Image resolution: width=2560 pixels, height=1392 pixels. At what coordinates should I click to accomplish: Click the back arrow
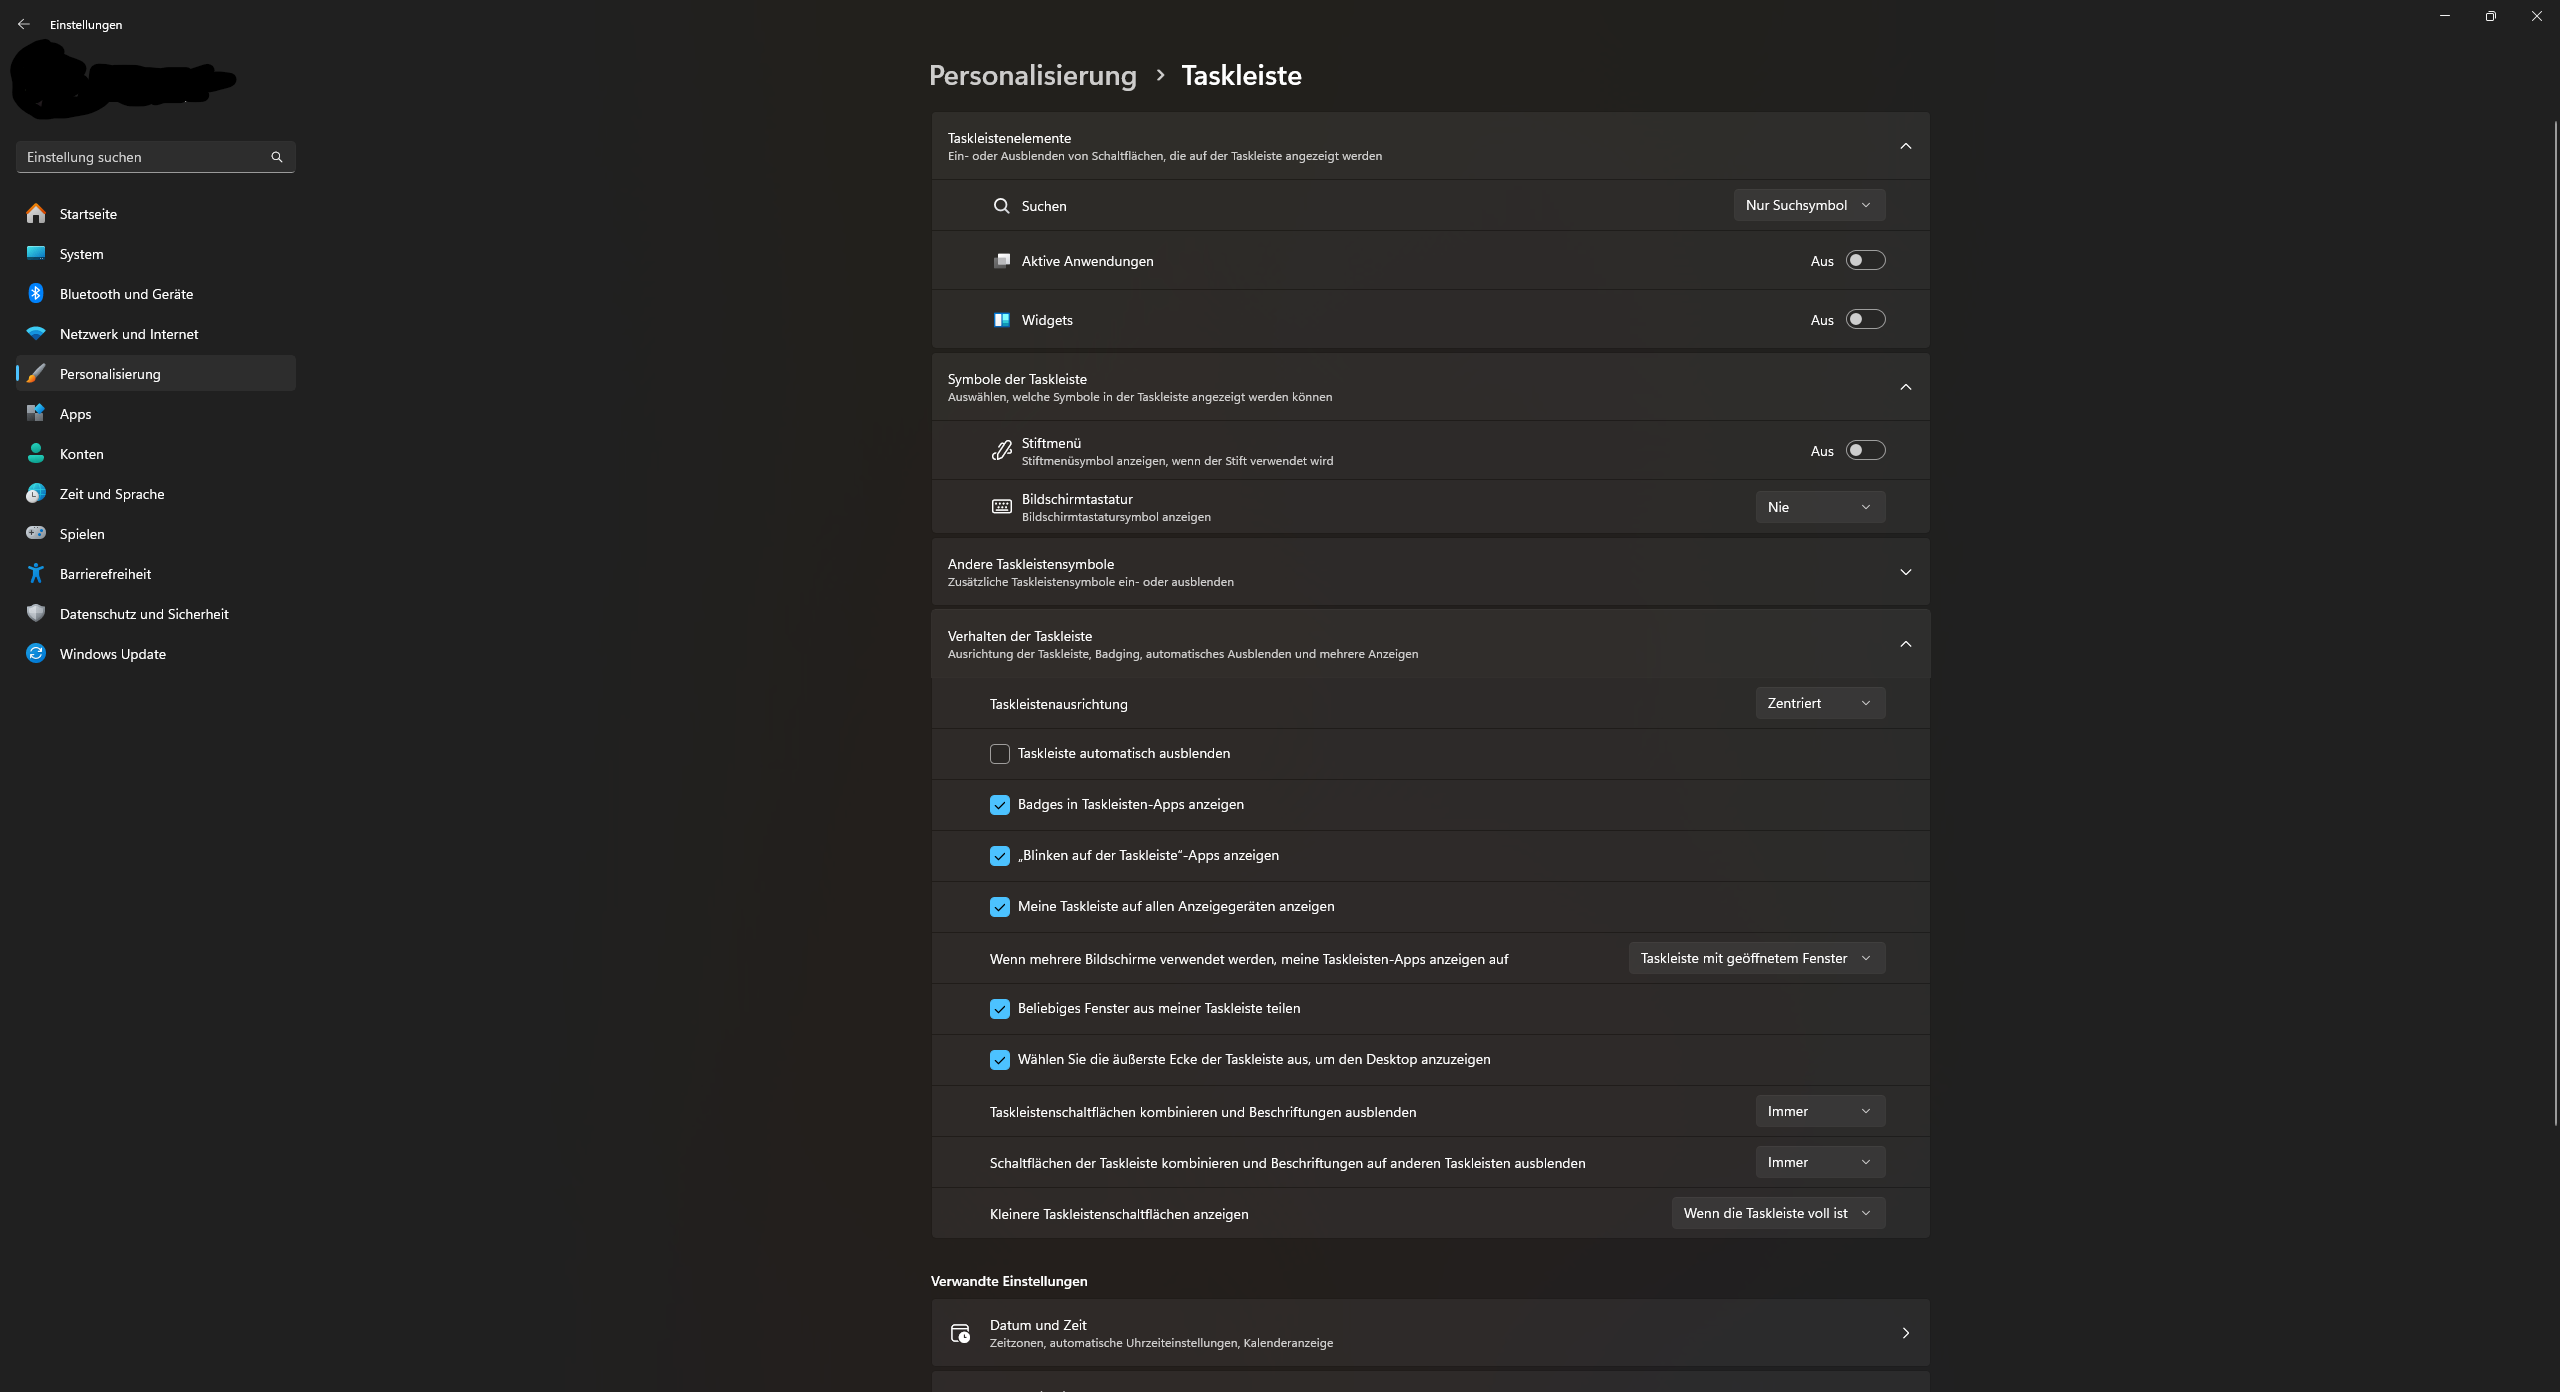24,24
